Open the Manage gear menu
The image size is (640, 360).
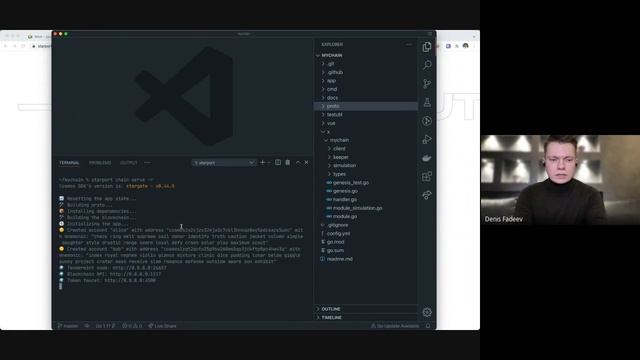click(x=427, y=312)
